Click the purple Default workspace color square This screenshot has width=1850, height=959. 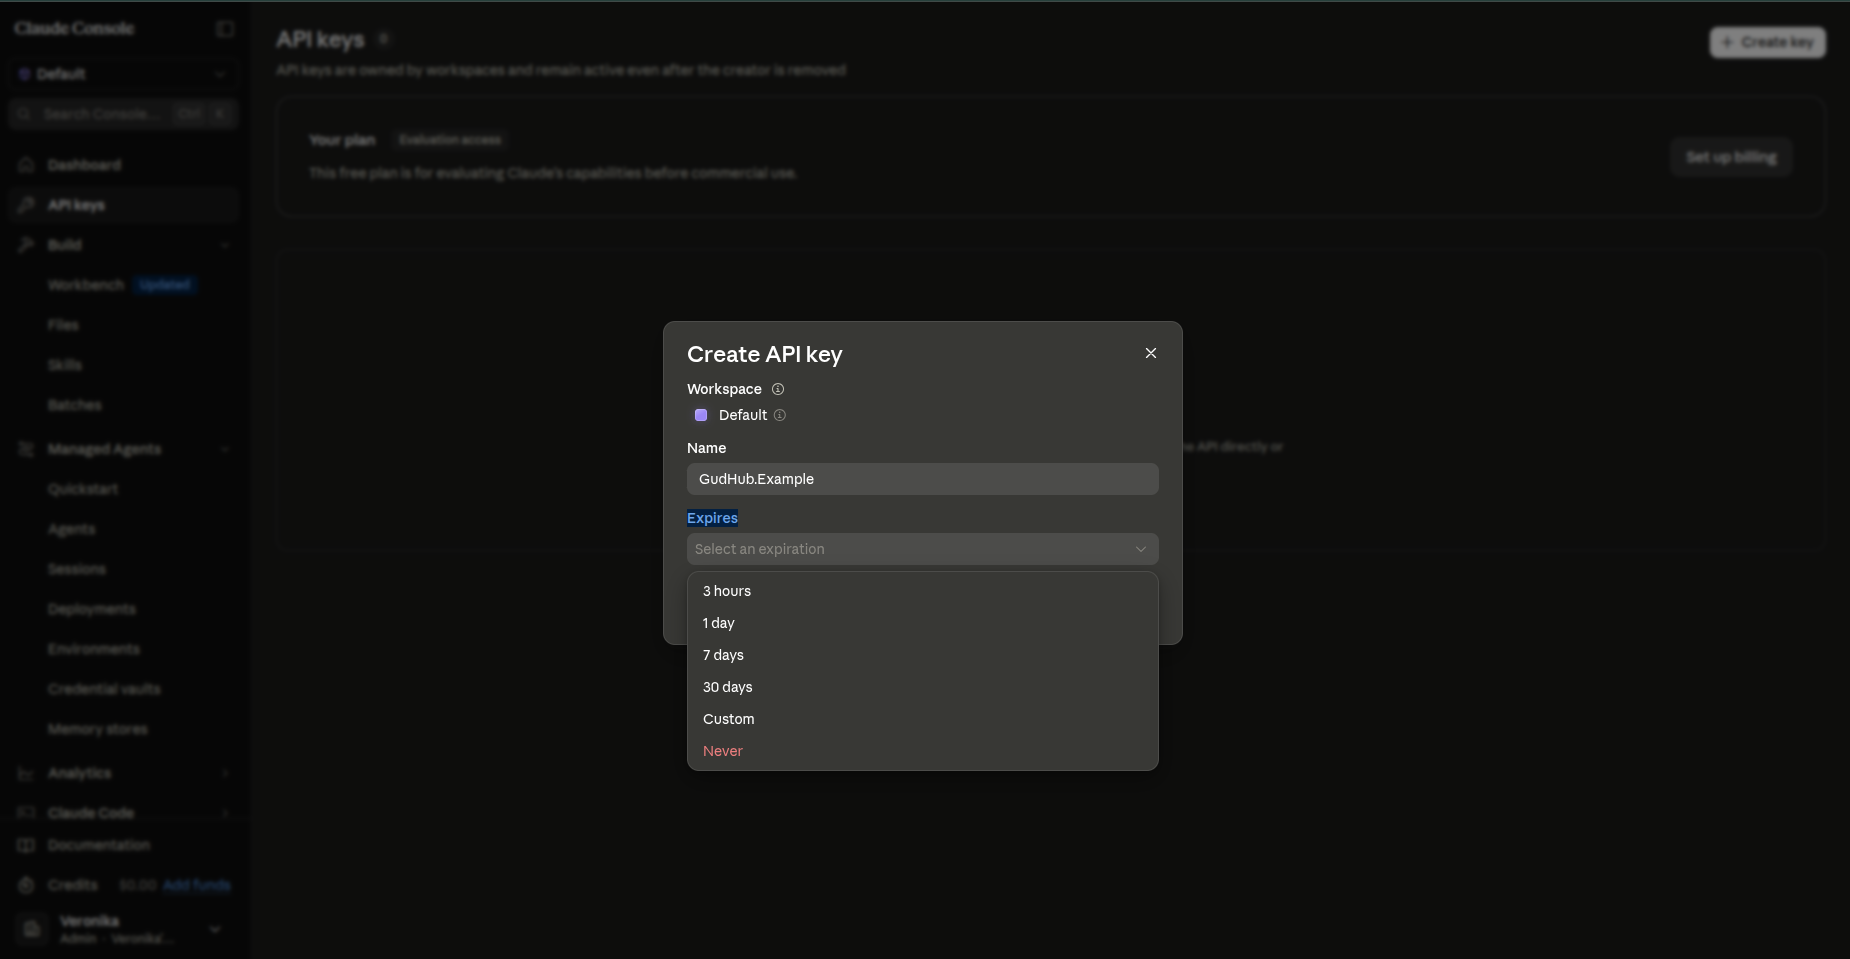click(701, 415)
